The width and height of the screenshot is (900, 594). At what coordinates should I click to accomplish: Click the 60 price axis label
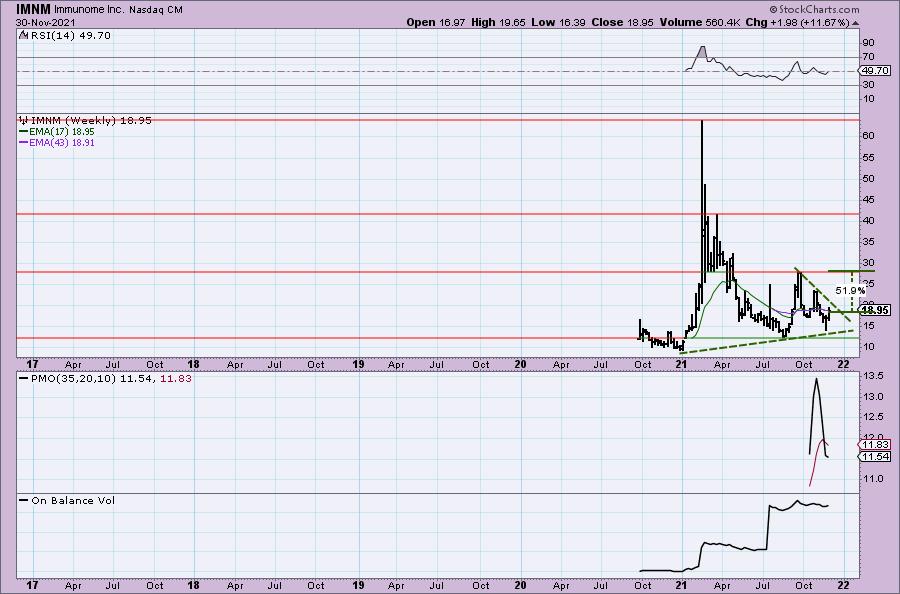868,136
